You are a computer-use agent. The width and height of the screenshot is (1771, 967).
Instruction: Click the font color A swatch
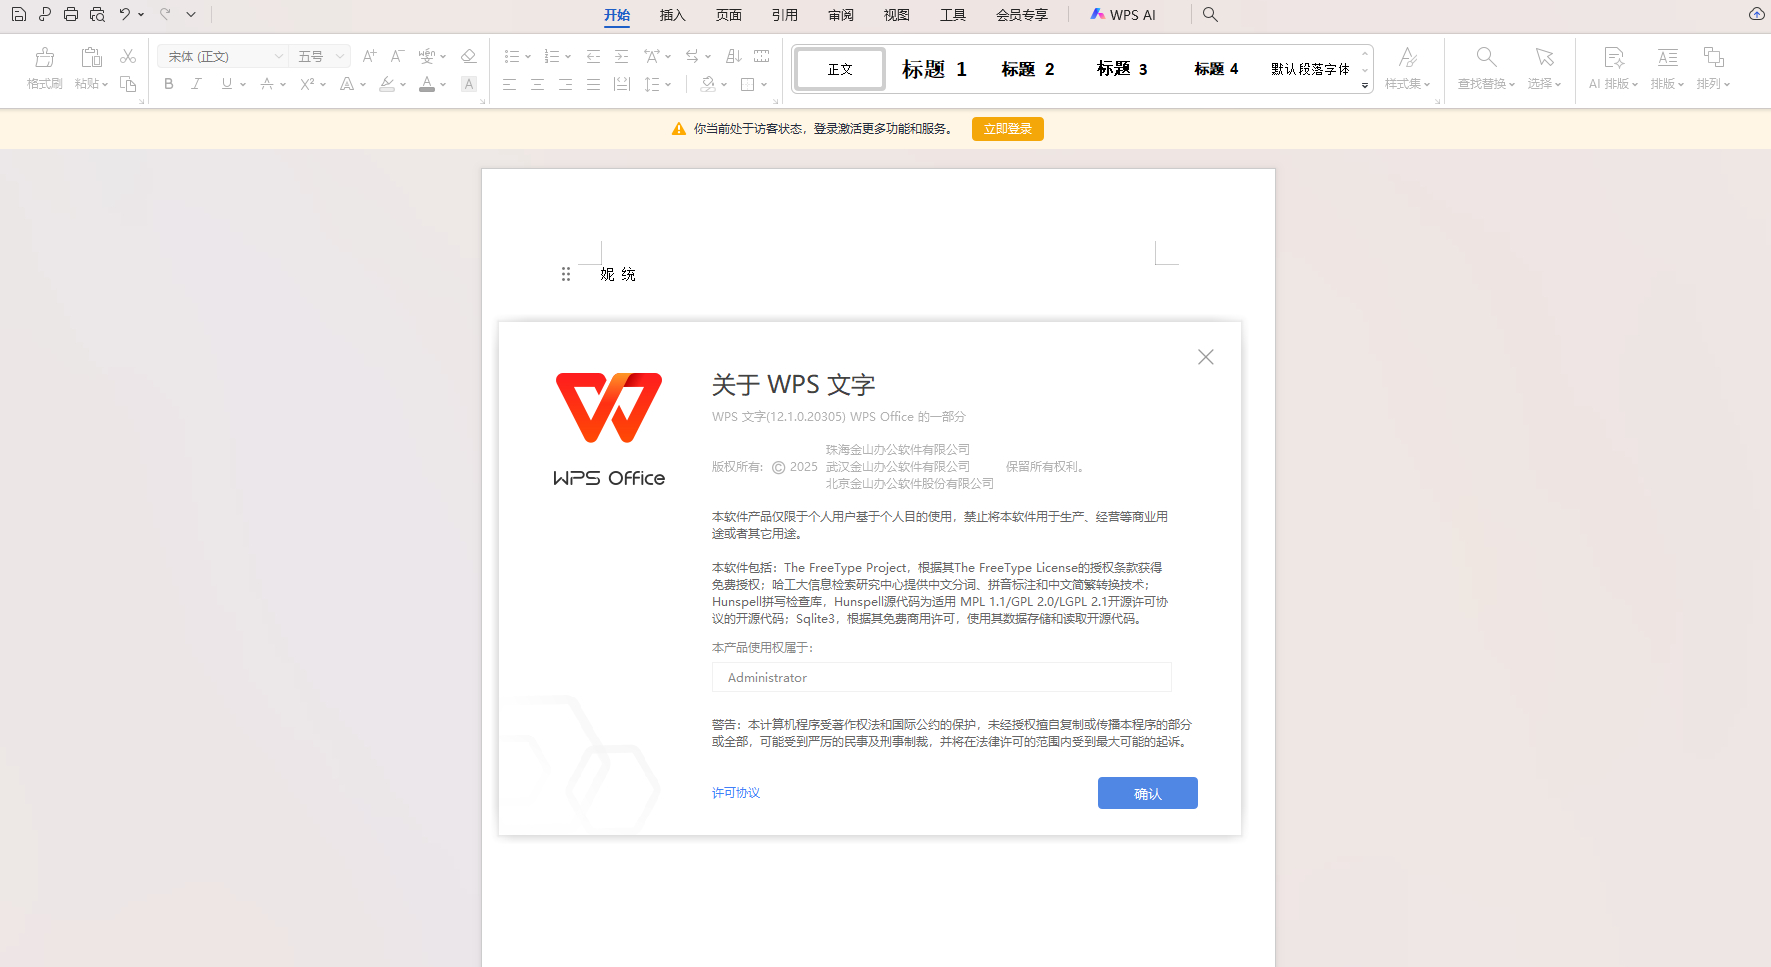click(427, 84)
